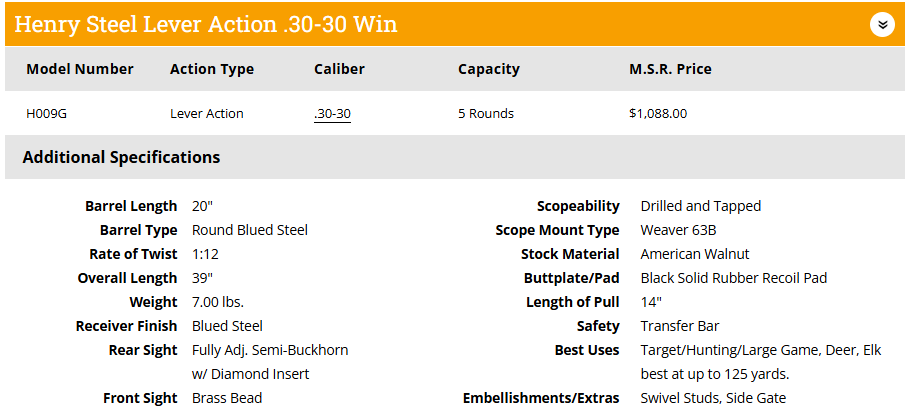Click the Barrel Length label

131,206
